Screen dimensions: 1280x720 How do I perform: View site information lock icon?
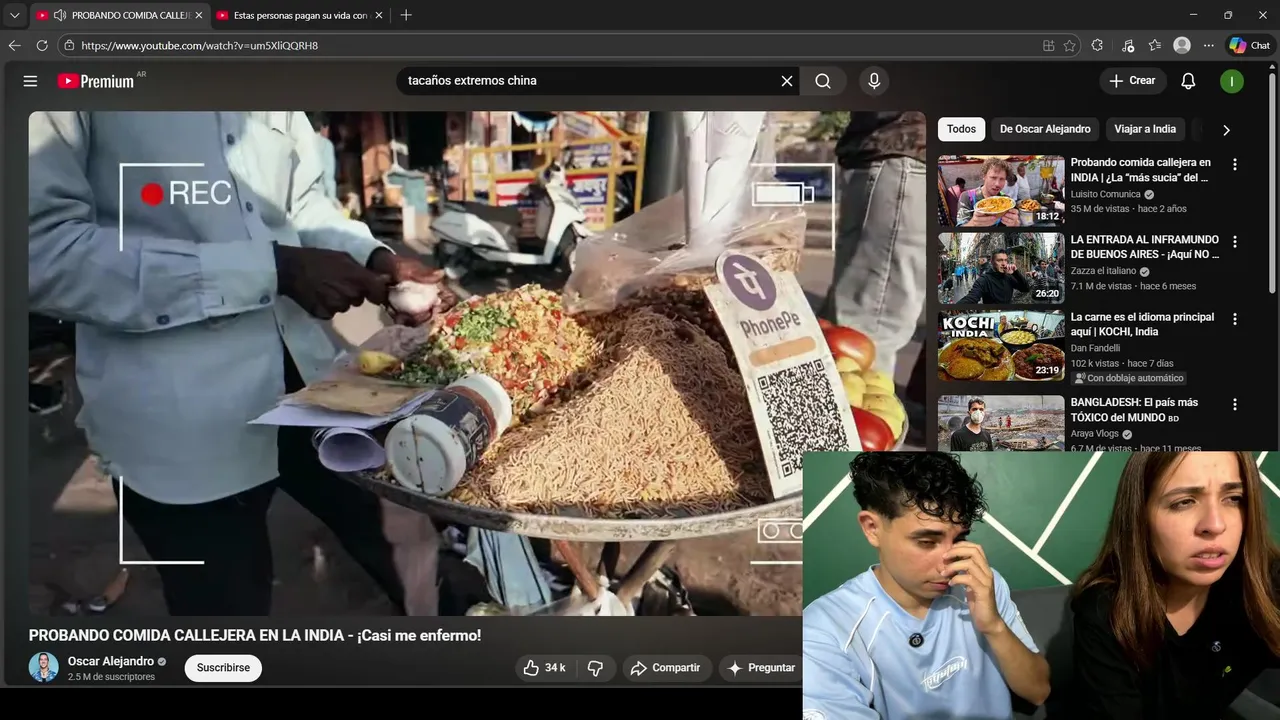tap(69, 45)
